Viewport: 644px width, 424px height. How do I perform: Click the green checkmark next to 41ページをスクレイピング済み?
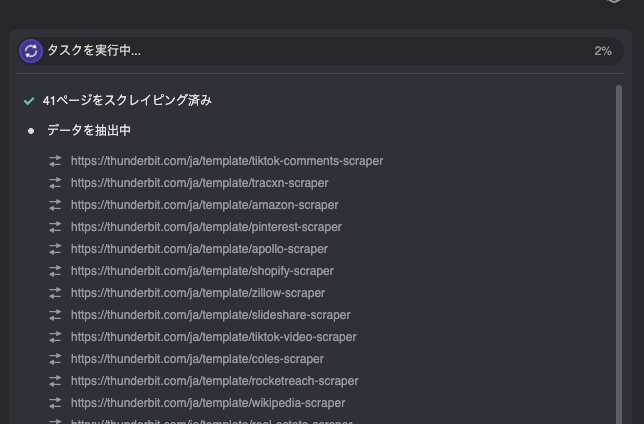(30, 101)
